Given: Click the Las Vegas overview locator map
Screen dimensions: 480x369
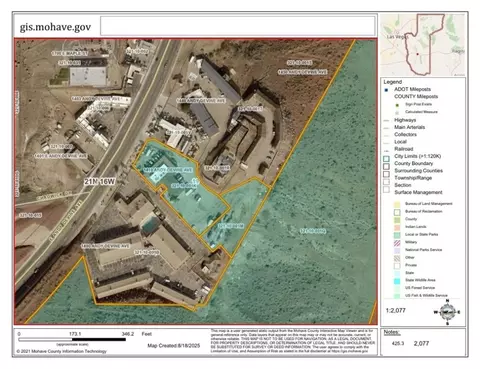Looking at the screenshot, I should 423,45.
